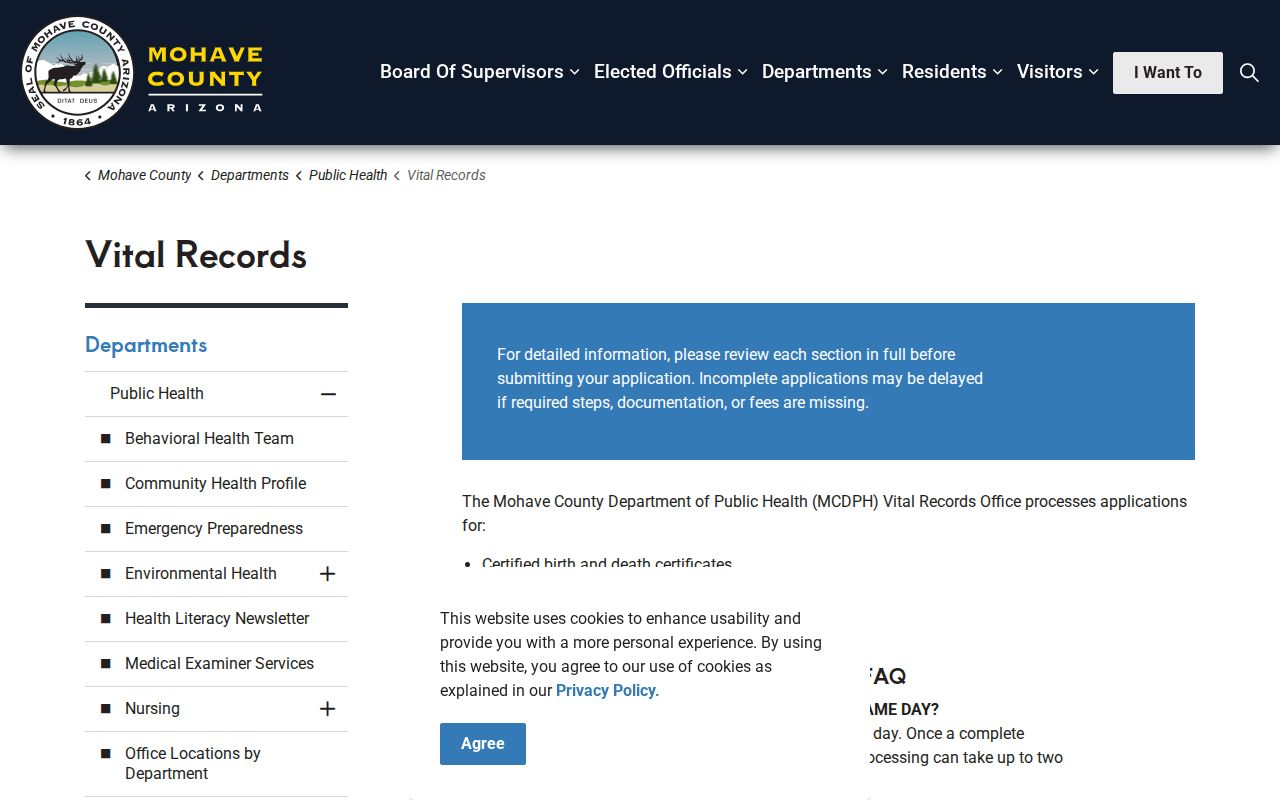Open the Board Of Supervisors dropdown
Screen dimensions: 1280x800
480,72
